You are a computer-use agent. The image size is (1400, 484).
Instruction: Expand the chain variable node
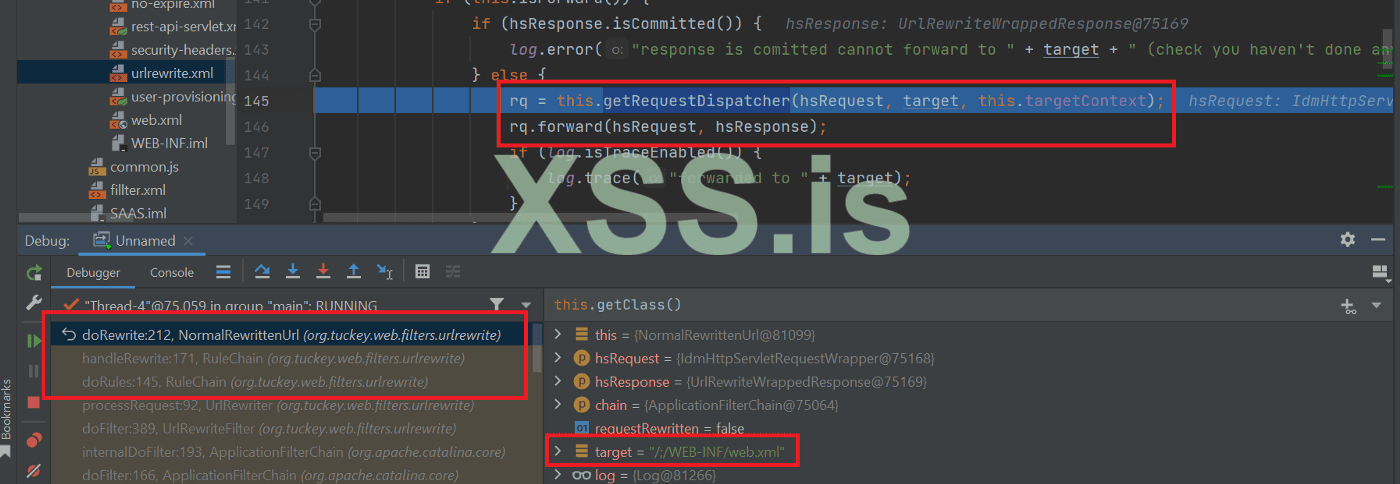560,405
